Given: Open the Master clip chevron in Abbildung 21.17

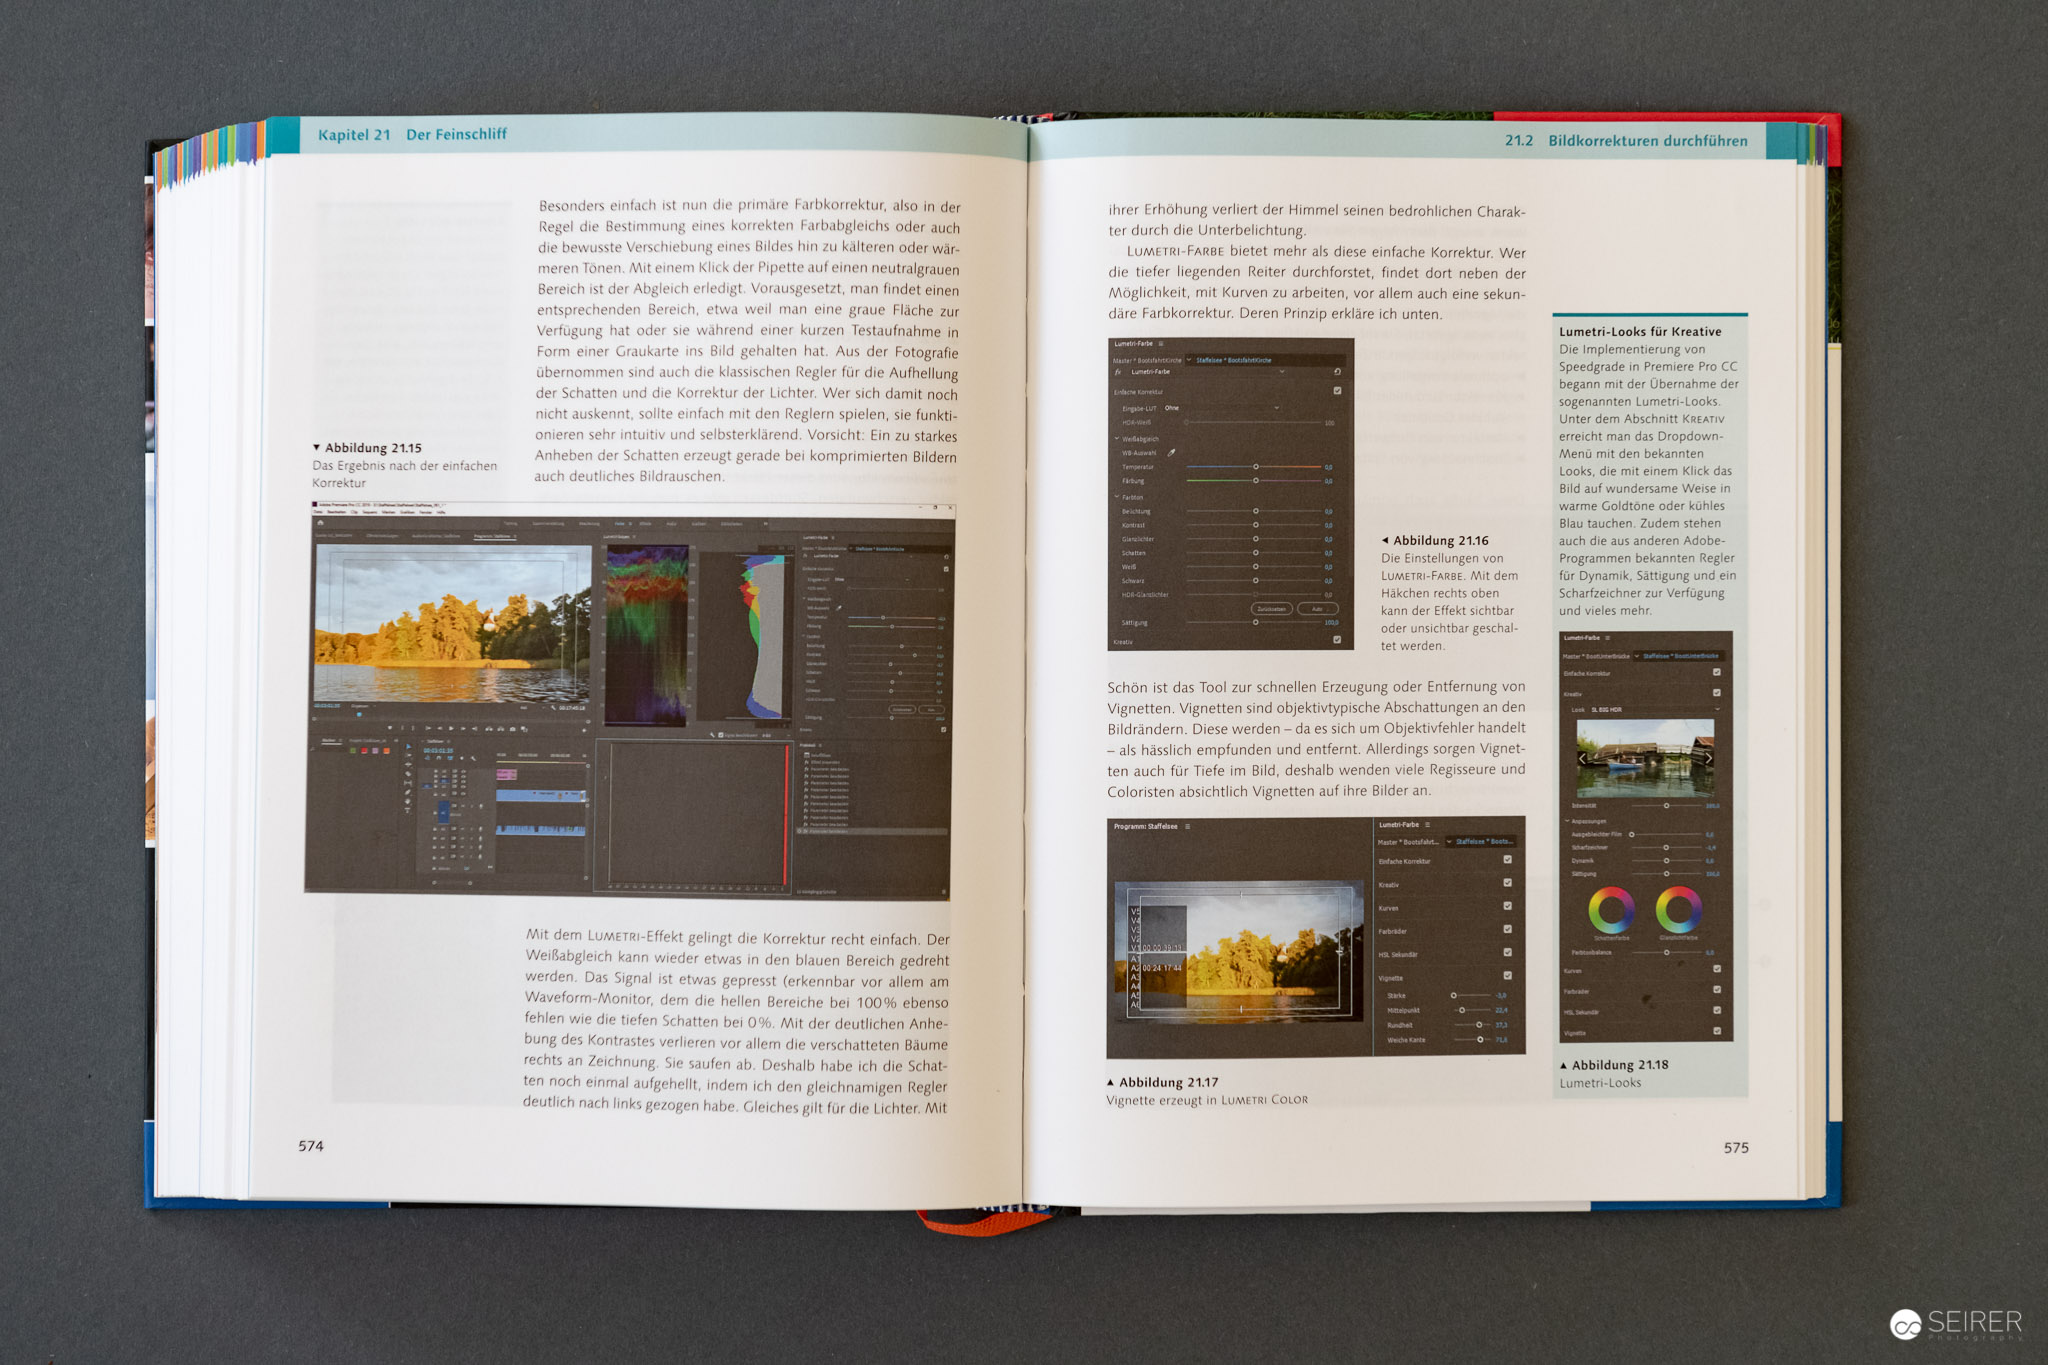Looking at the screenshot, I should coord(1449,842).
